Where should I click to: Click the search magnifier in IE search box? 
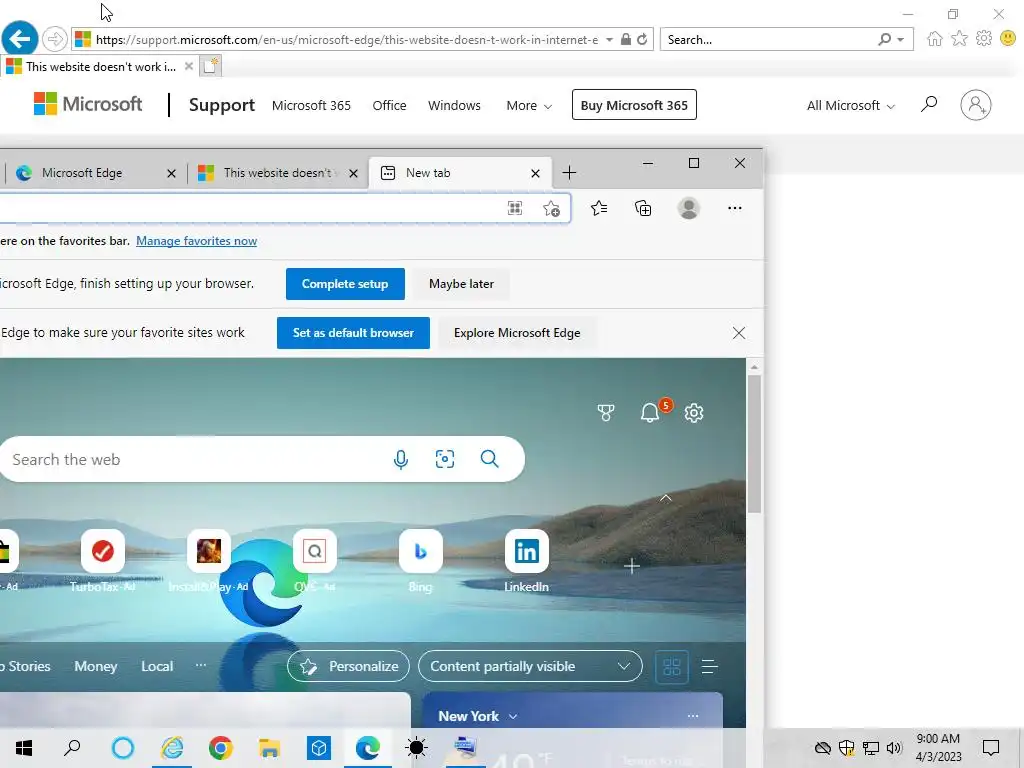(x=884, y=39)
